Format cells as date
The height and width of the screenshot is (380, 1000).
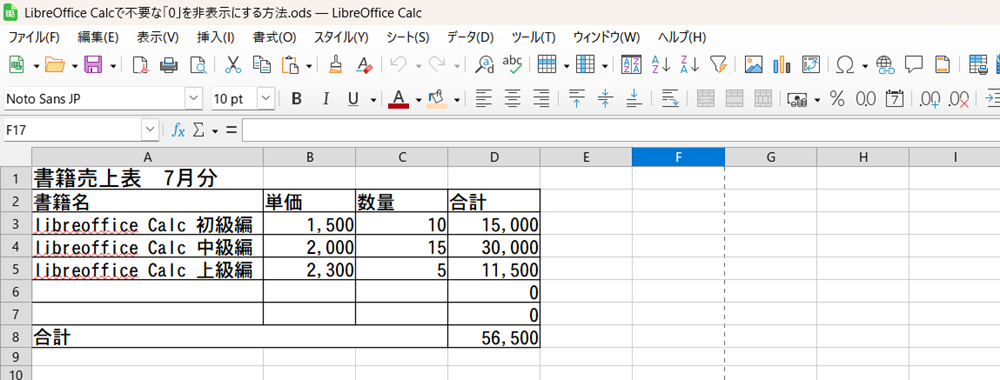[895, 99]
